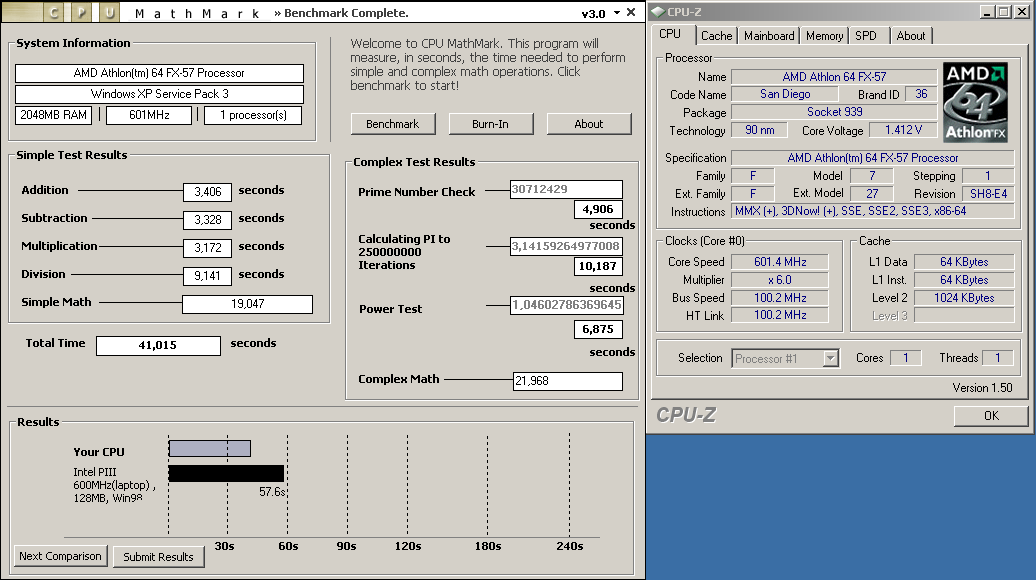1036x580 pixels.
Task: Click the CPU-Z title bar icon
Action: pyautogui.click(x=657, y=11)
